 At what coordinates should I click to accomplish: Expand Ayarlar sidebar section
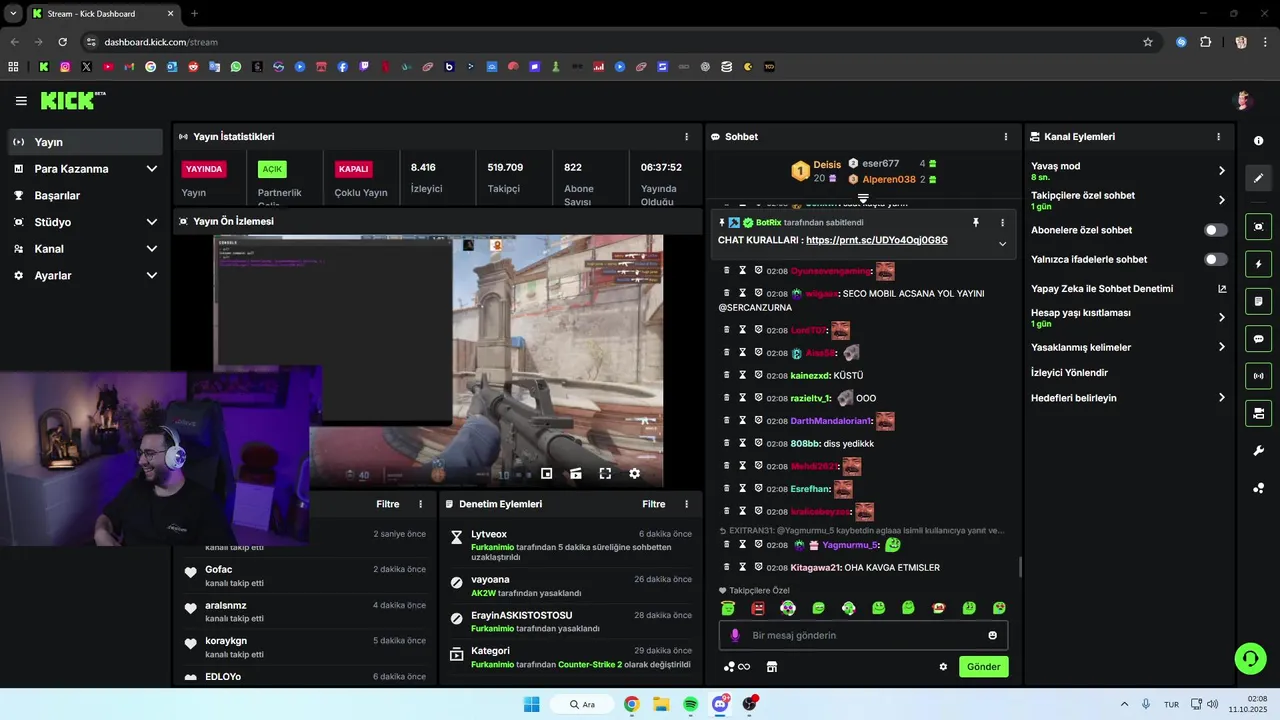(152, 276)
